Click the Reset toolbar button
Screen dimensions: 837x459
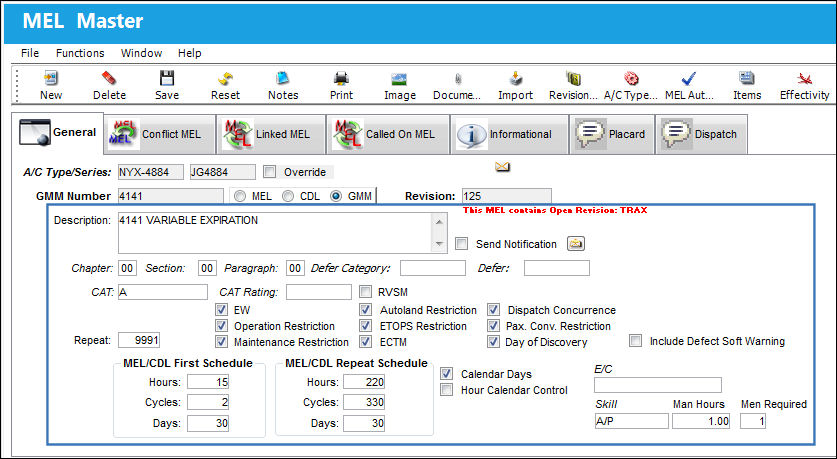pos(225,86)
